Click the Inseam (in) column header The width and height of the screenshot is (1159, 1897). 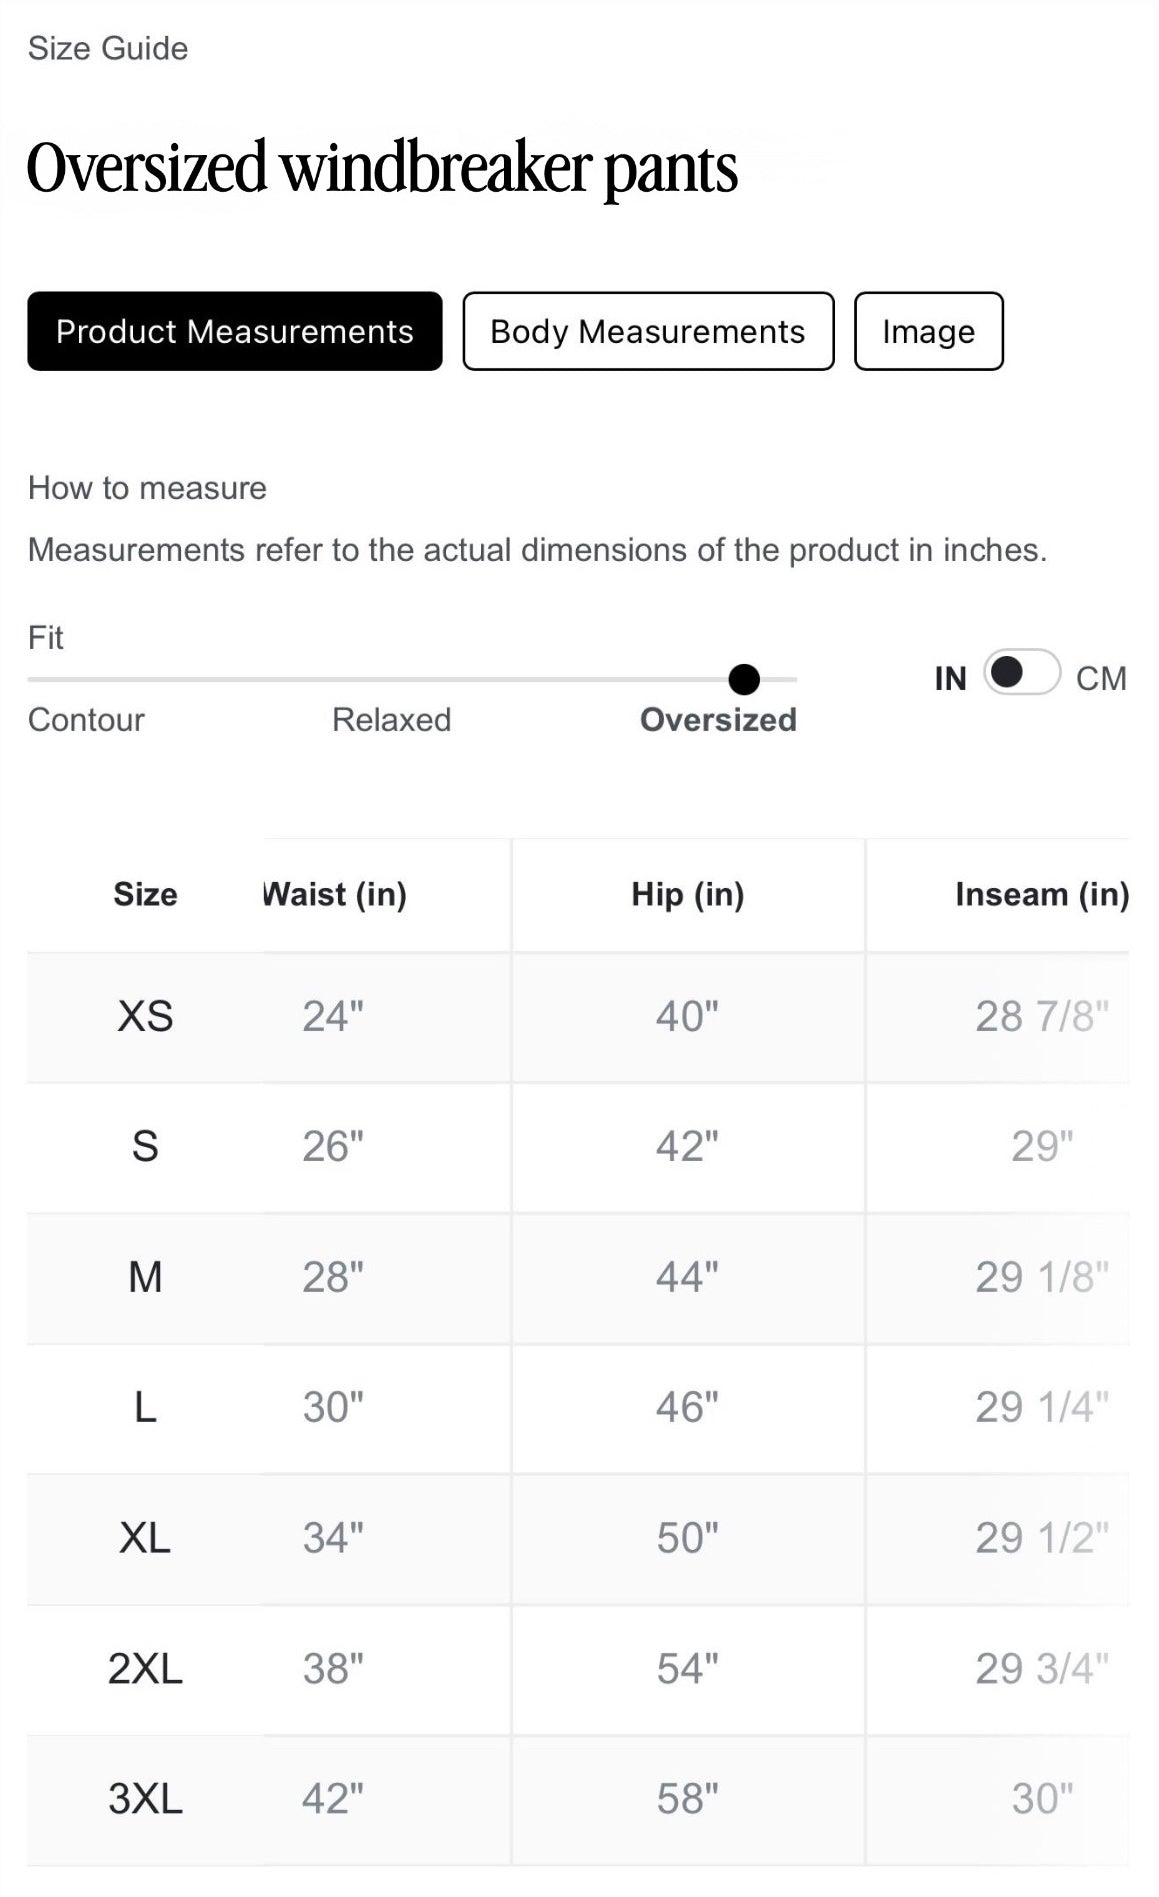point(1042,894)
